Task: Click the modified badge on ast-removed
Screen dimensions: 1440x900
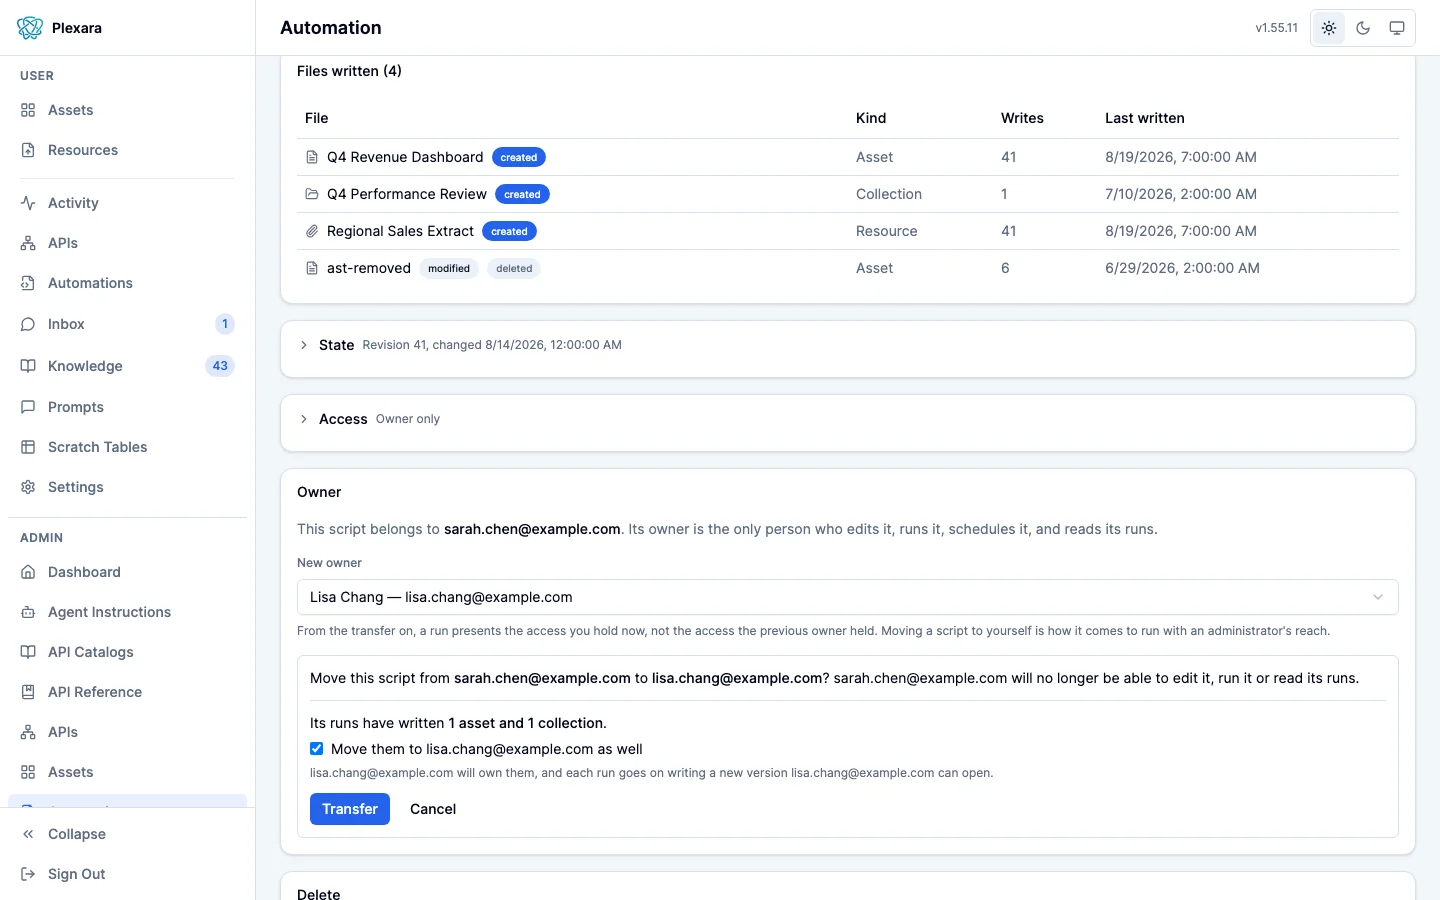Action: [449, 268]
